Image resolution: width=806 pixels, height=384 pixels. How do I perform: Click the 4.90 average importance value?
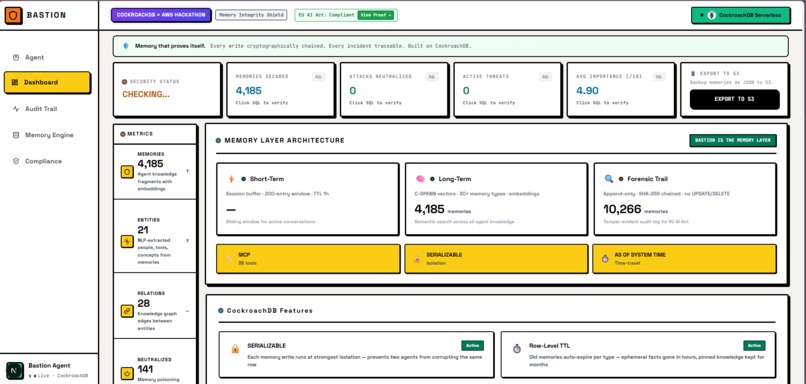pyautogui.click(x=588, y=90)
